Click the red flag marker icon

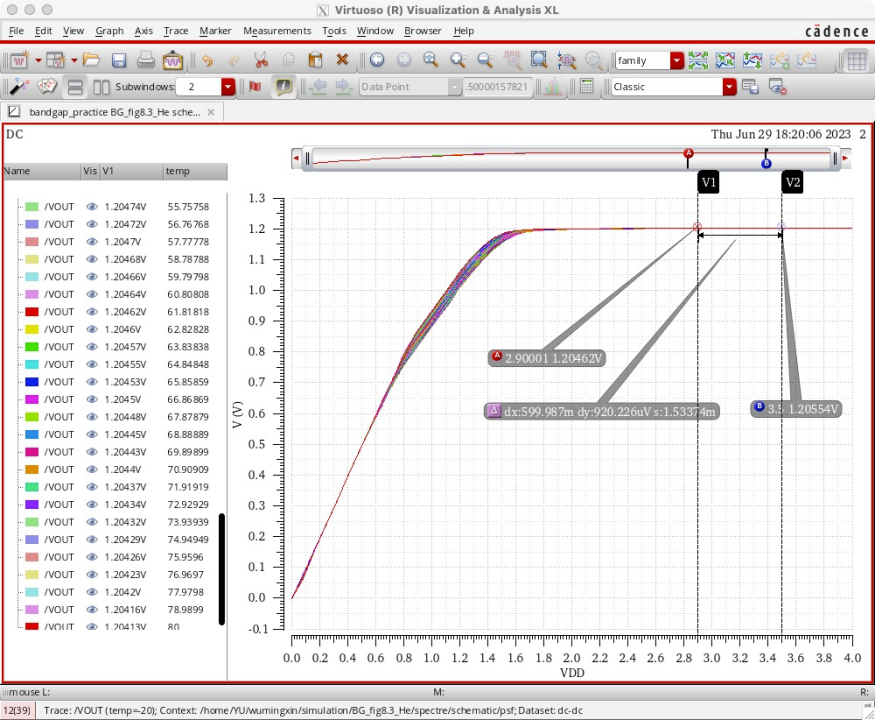tap(255, 87)
